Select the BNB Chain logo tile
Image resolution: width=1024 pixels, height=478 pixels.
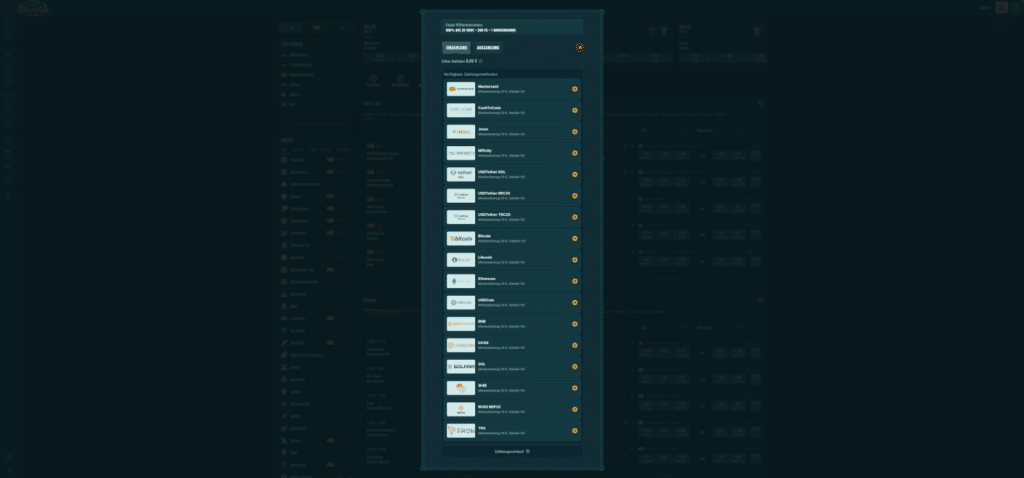[x=460, y=324]
